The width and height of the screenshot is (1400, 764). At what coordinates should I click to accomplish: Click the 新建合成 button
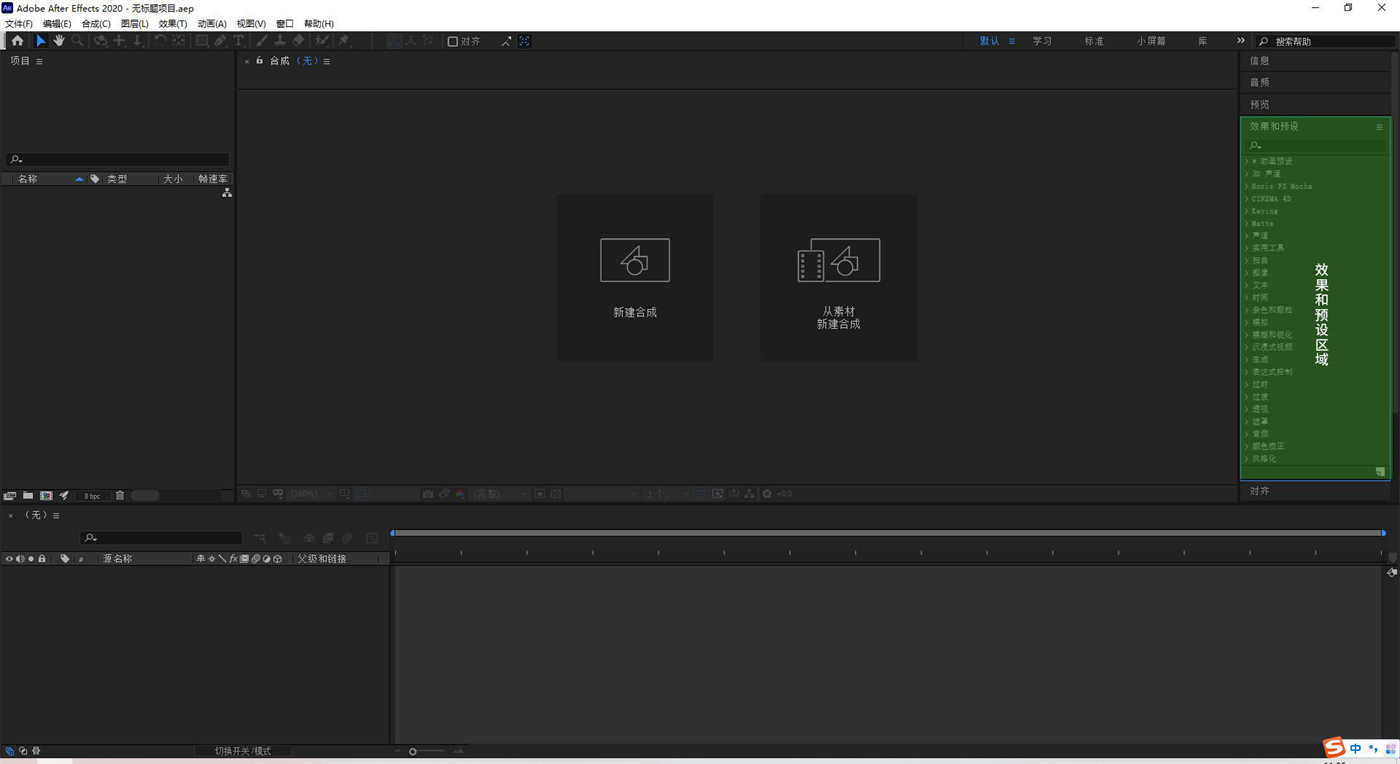pos(635,278)
